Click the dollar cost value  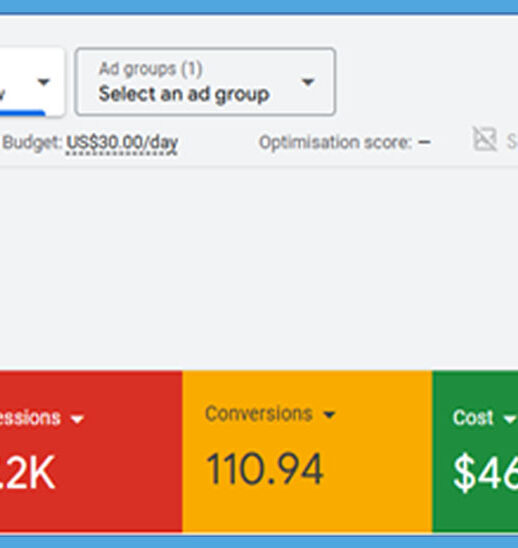point(485,474)
